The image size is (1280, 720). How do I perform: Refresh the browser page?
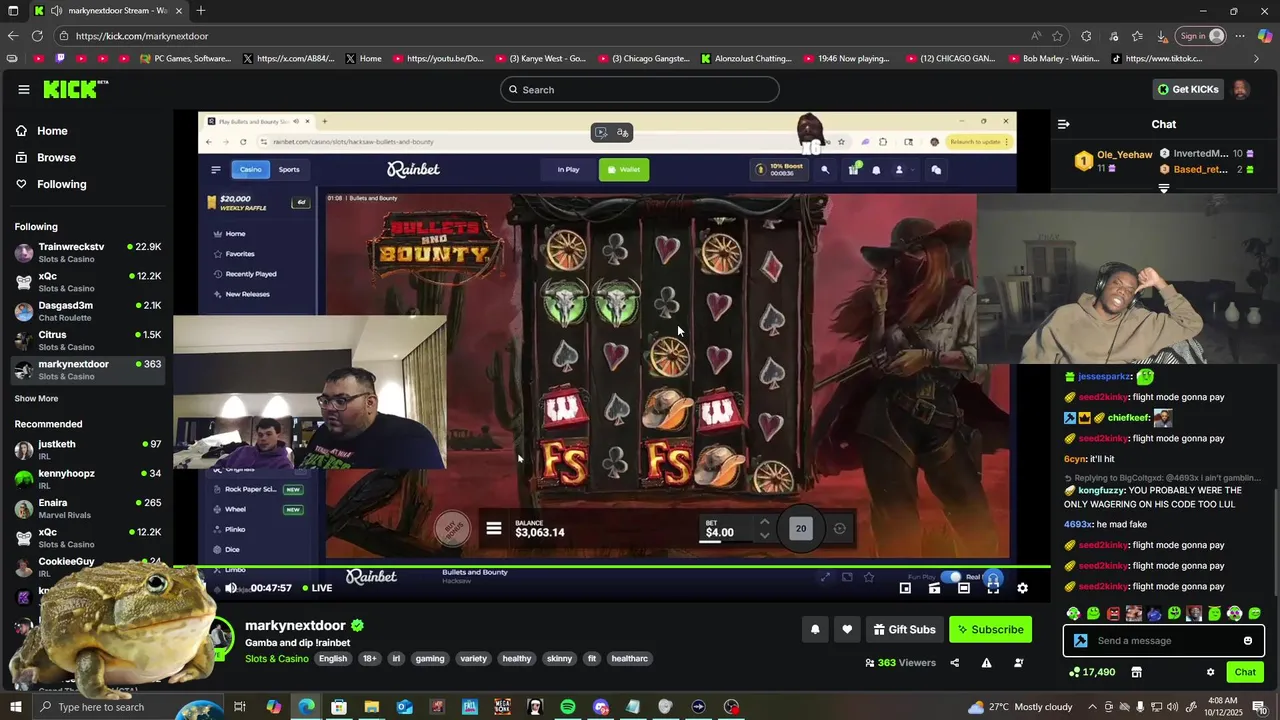click(x=37, y=36)
